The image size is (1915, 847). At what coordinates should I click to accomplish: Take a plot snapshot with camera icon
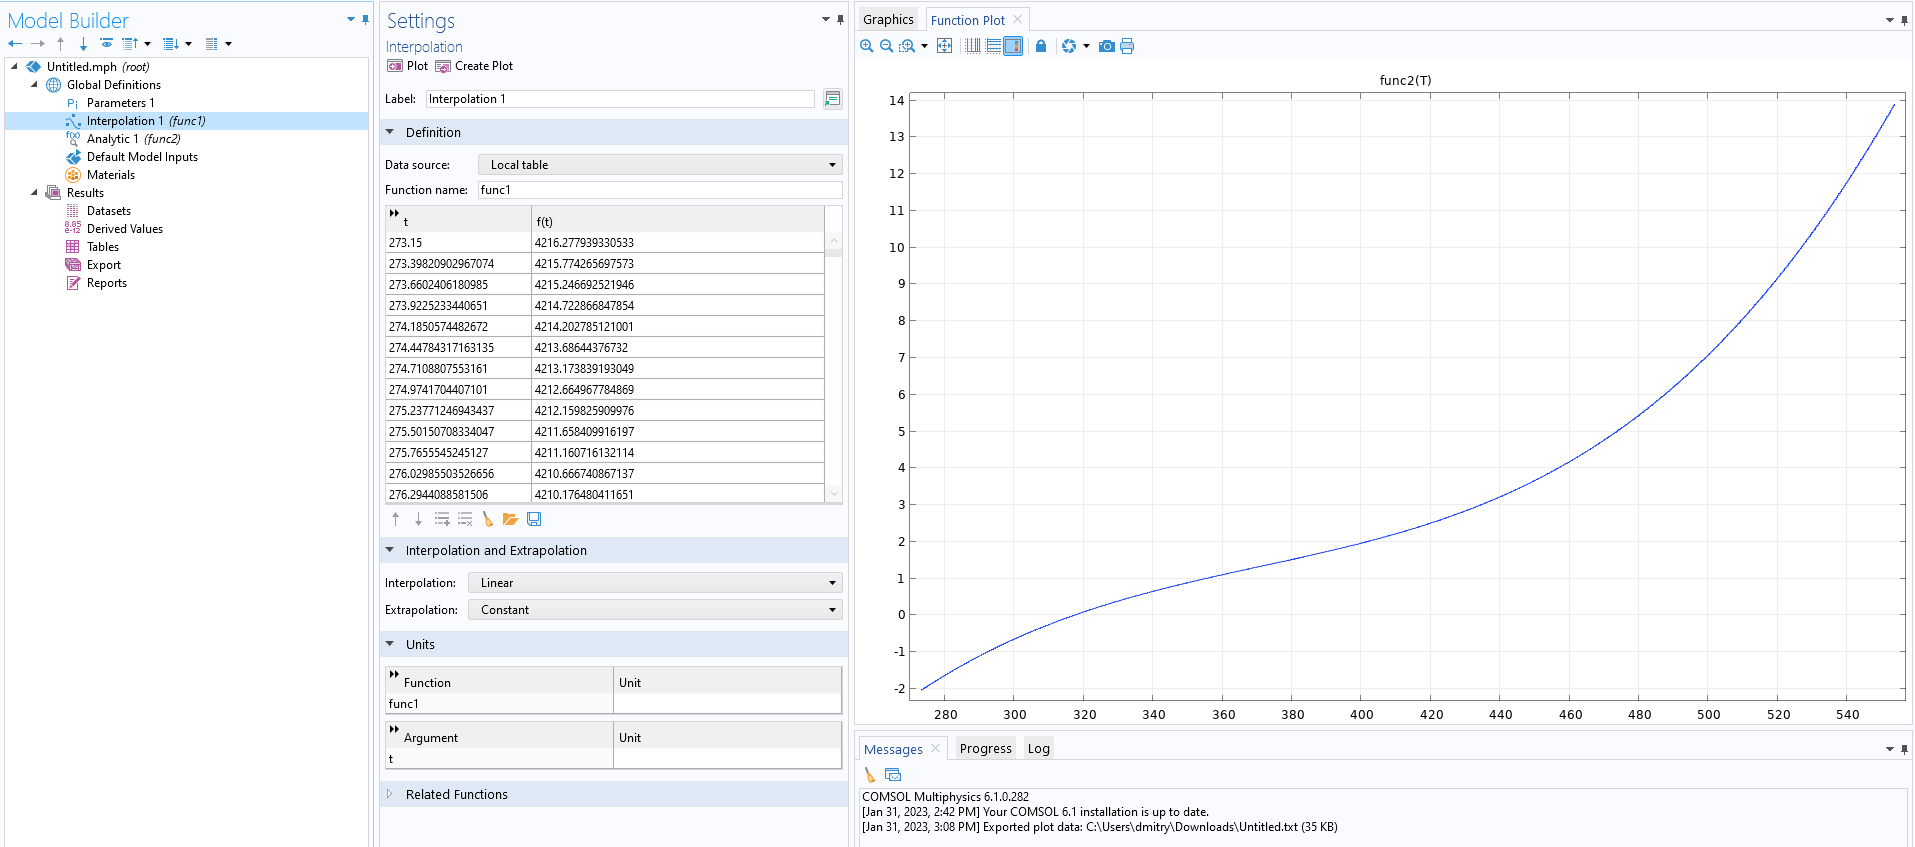pyautogui.click(x=1106, y=46)
